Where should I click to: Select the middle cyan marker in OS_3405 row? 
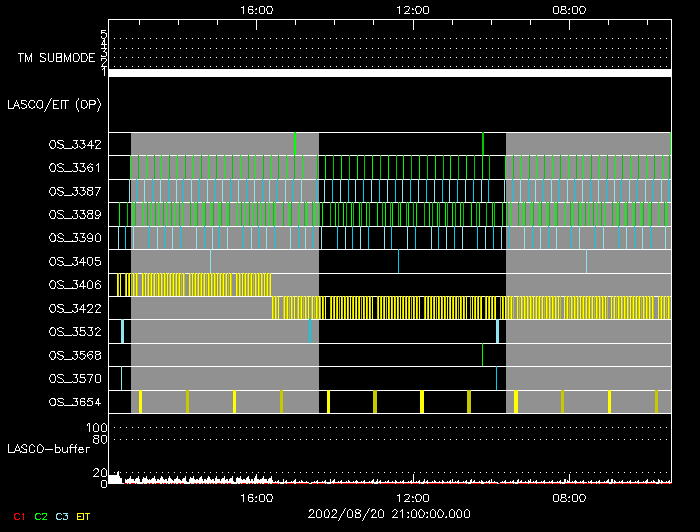pyautogui.click(x=398, y=261)
